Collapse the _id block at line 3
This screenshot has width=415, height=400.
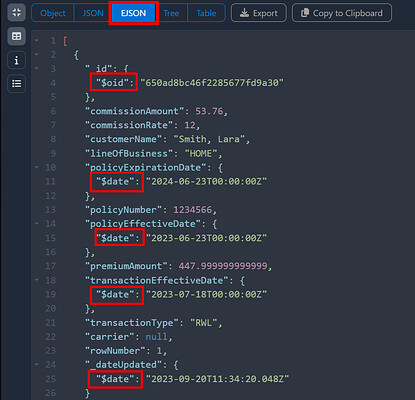click(x=37, y=69)
